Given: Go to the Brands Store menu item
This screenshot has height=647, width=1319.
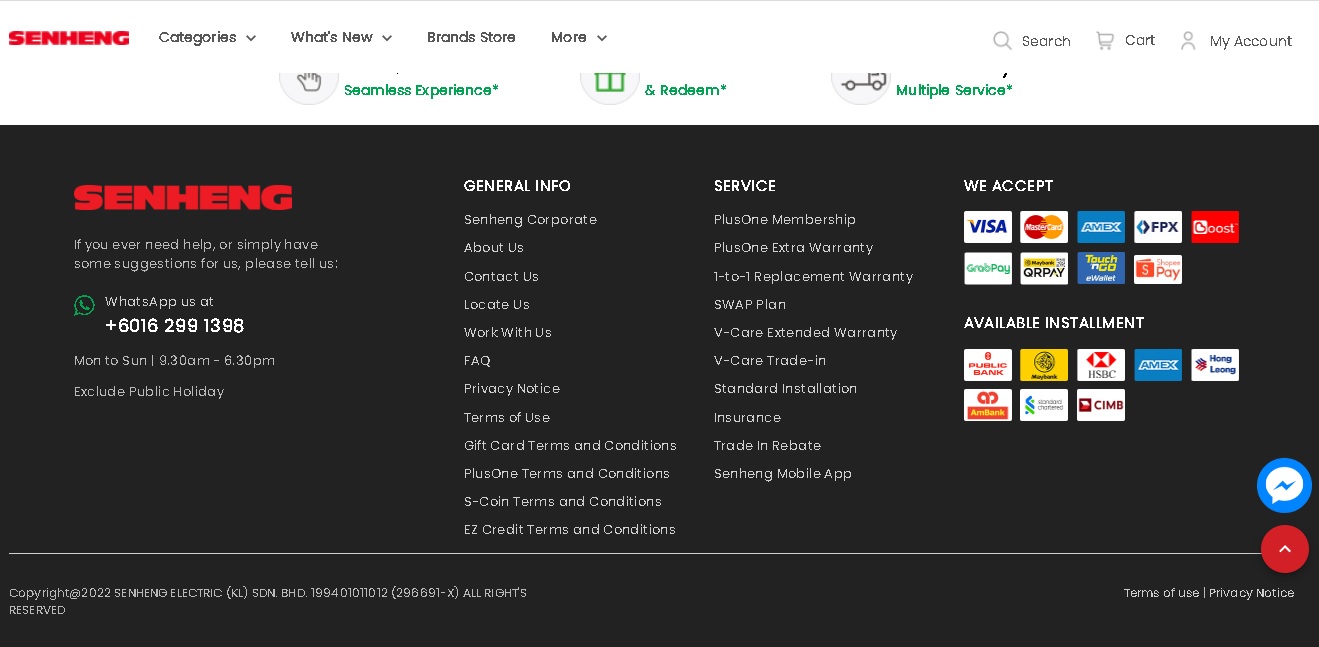Looking at the screenshot, I should [471, 38].
